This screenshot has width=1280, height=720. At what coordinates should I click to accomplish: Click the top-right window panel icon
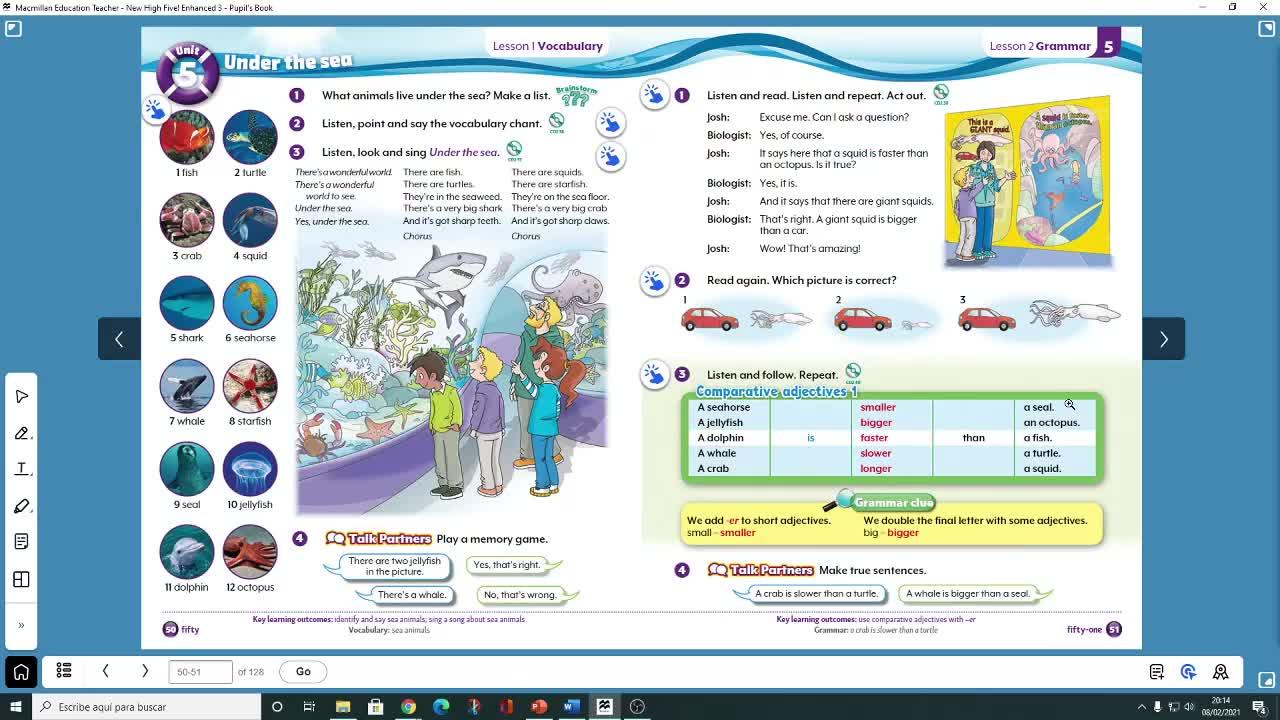point(1267,29)
